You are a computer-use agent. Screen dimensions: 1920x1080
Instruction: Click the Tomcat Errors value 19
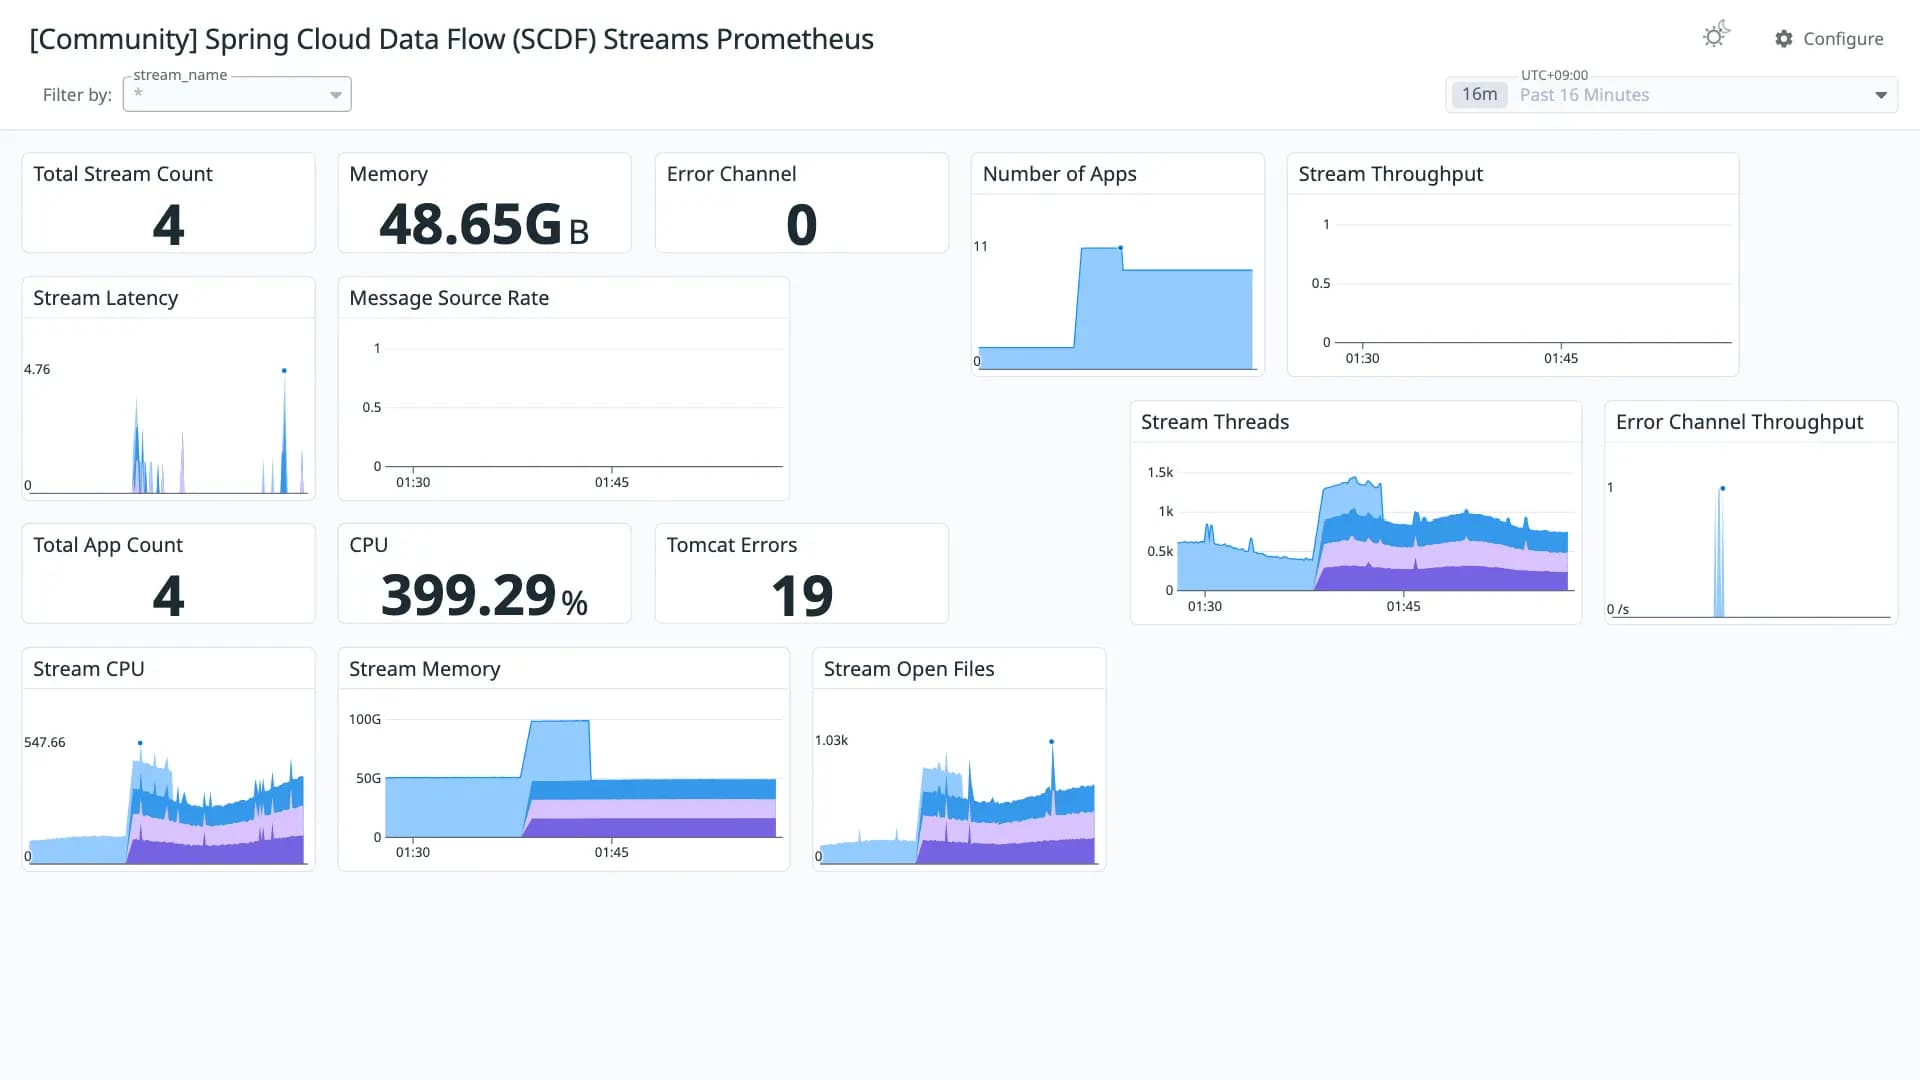click(801, 596)
